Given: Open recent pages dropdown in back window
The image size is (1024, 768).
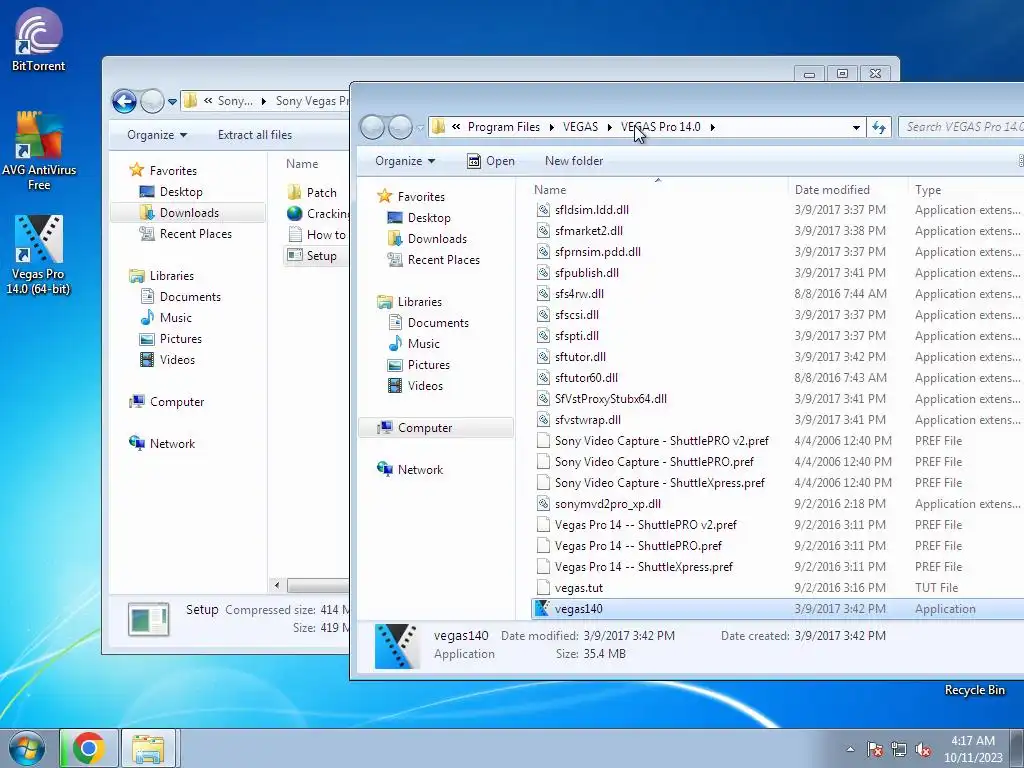Looking at the screenshot, I should 172,102.
